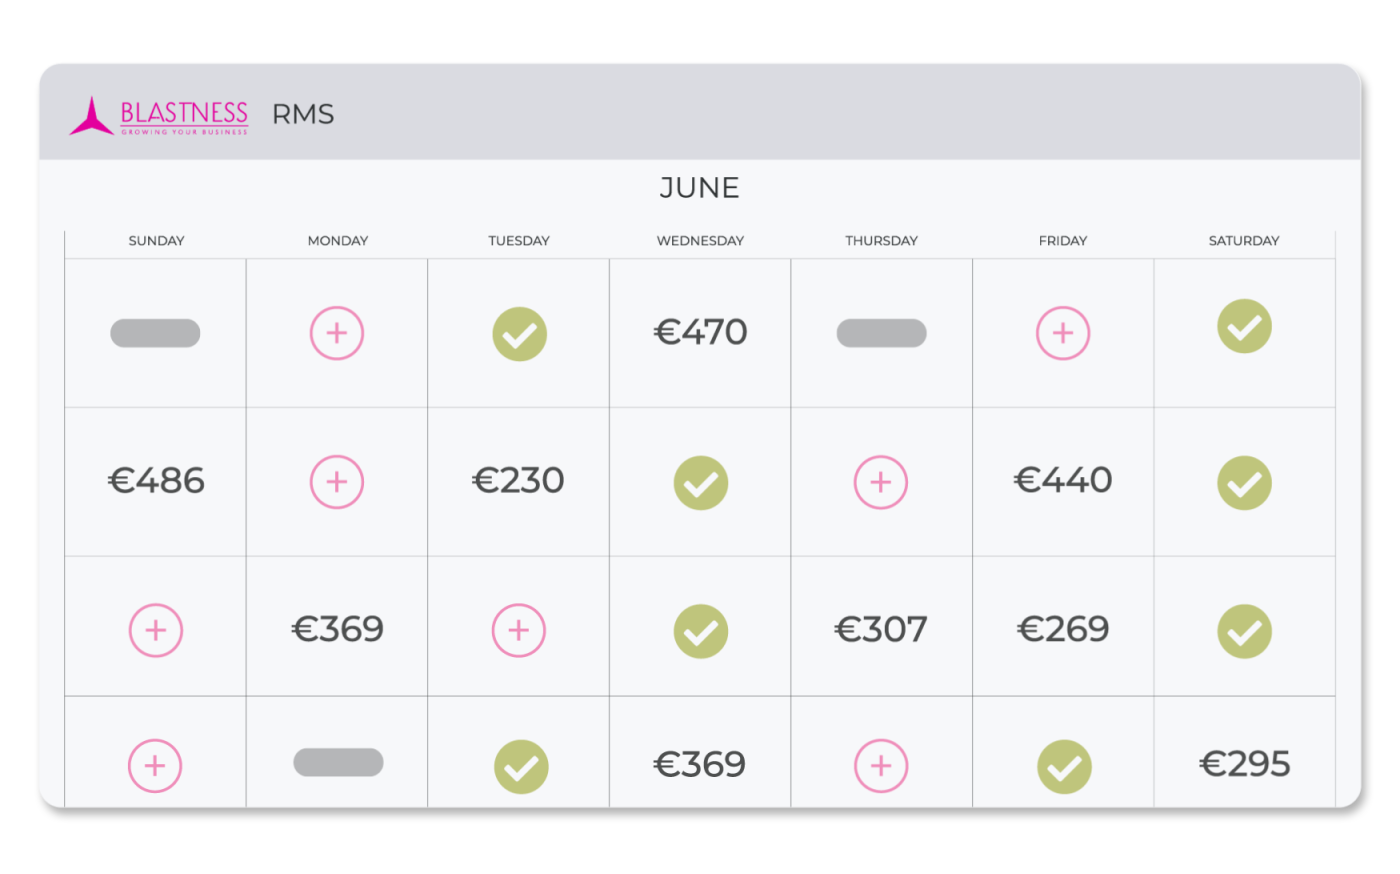Toggle the green checkmark in fourth-row Friday
The image size is (1400, 874).
click(1064, 767)
